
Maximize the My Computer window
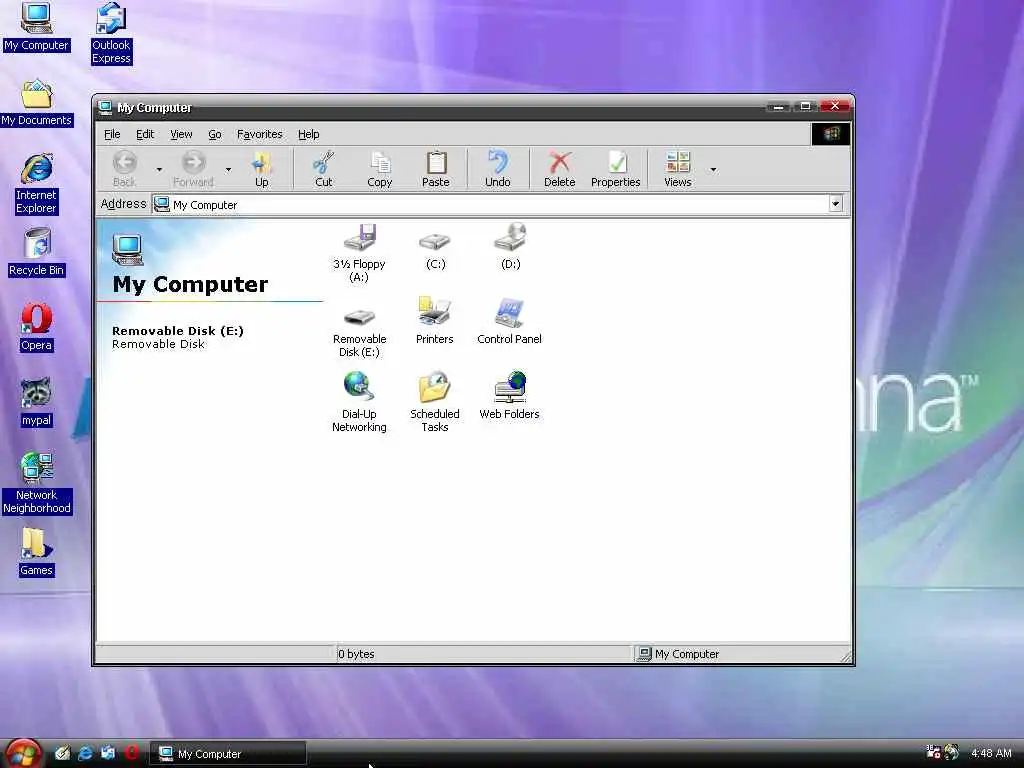click(805, 106)
